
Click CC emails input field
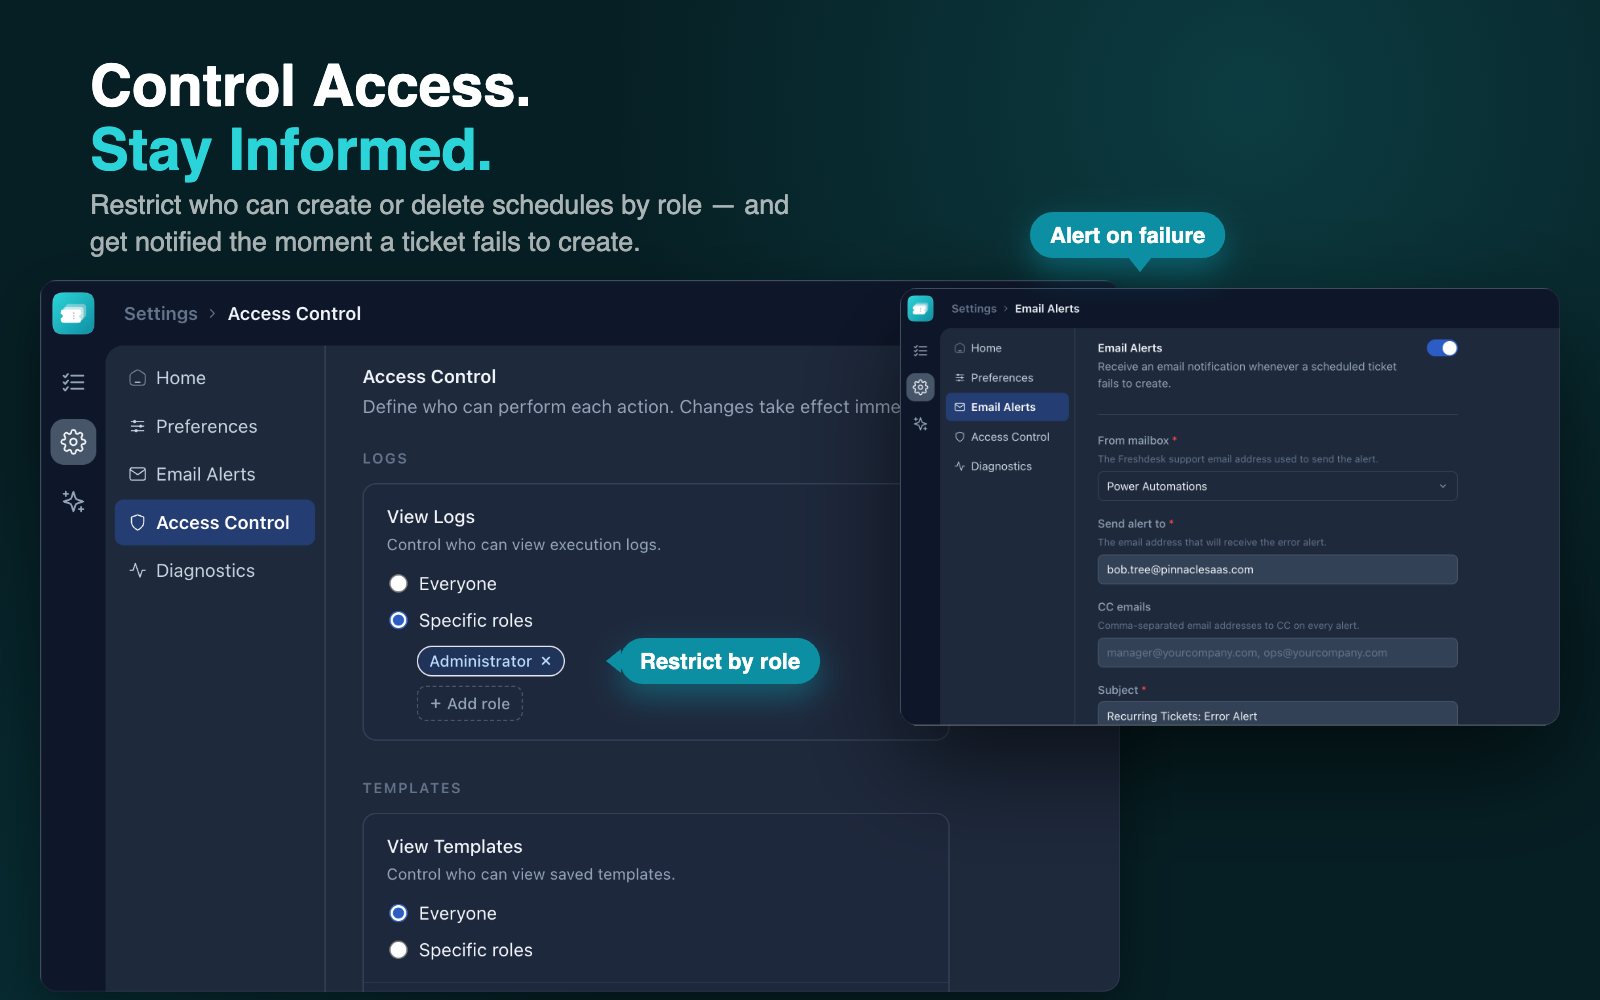pyautogui.click(x=1277, y=653)
